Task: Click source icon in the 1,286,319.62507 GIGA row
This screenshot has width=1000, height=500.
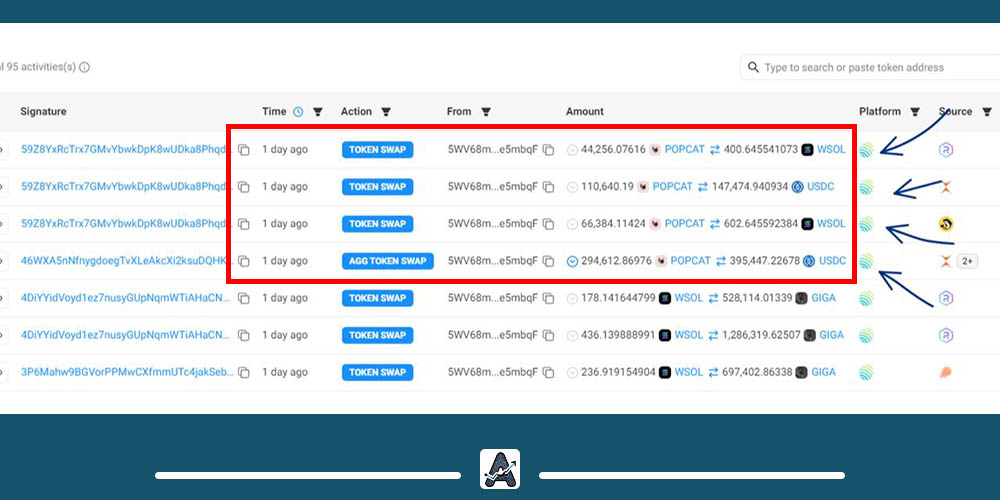Action: pos(946,335)
